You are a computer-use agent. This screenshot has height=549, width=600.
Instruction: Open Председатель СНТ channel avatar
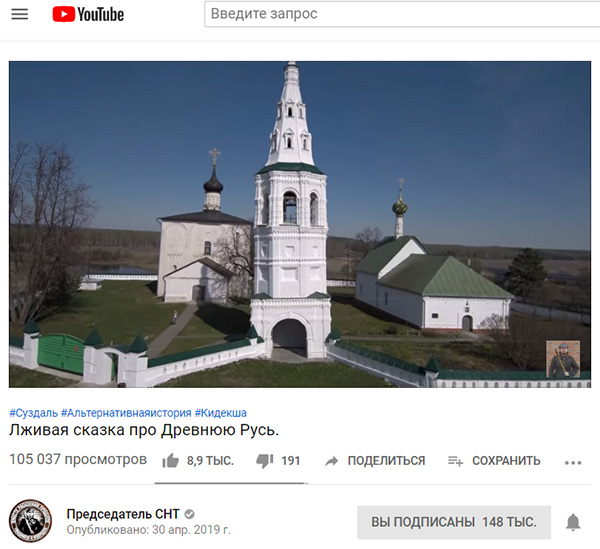[x=30, y=521]
